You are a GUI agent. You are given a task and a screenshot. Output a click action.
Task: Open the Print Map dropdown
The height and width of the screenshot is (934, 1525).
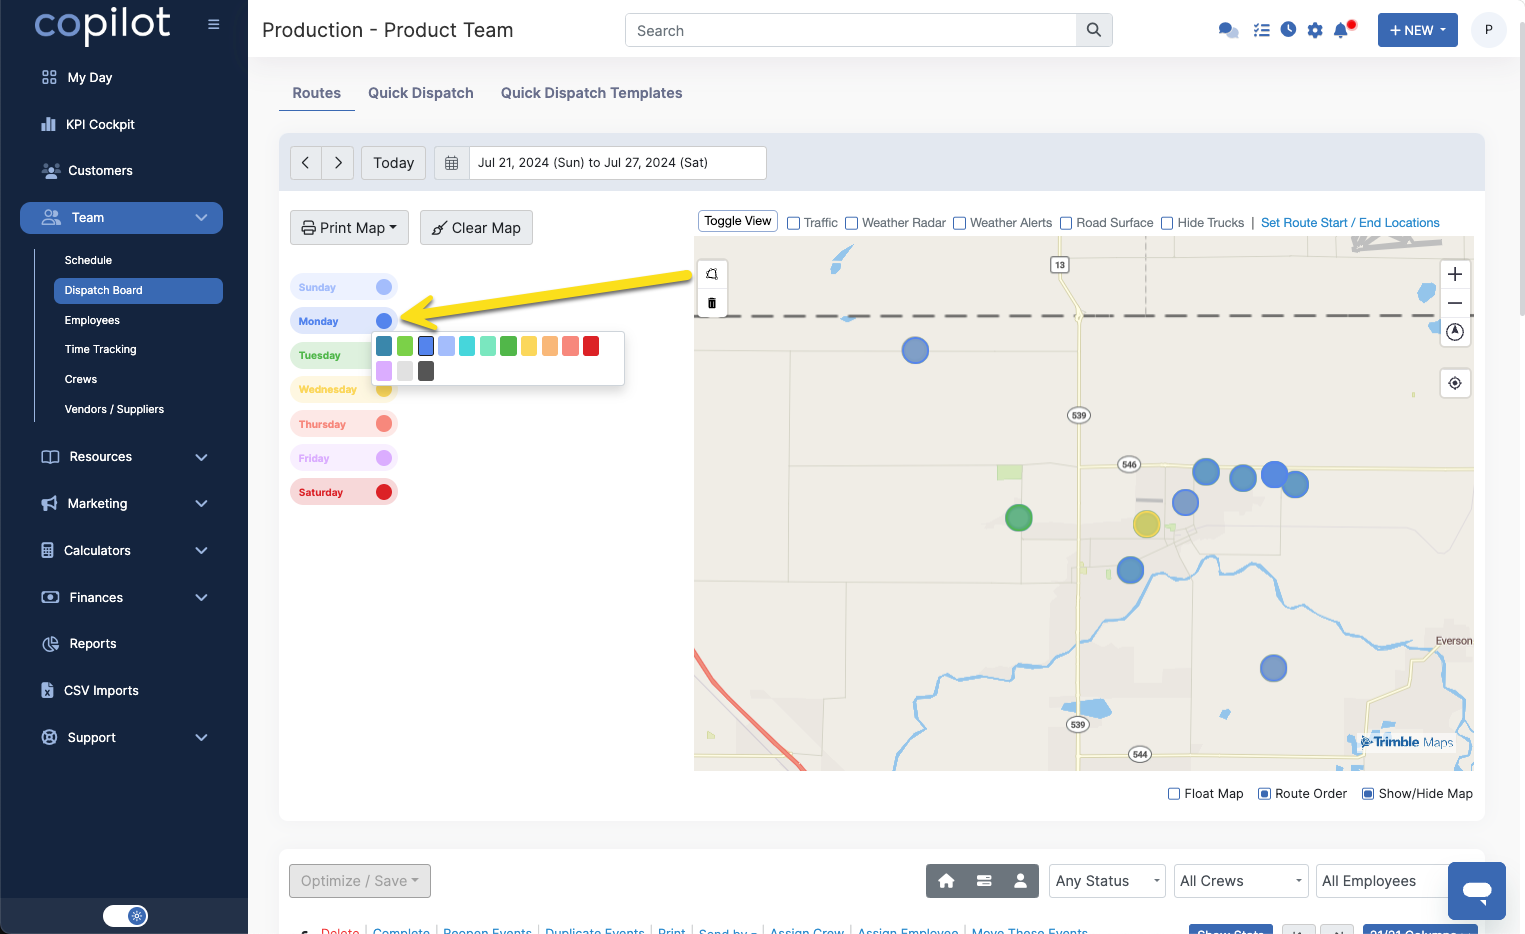point(349,228)
